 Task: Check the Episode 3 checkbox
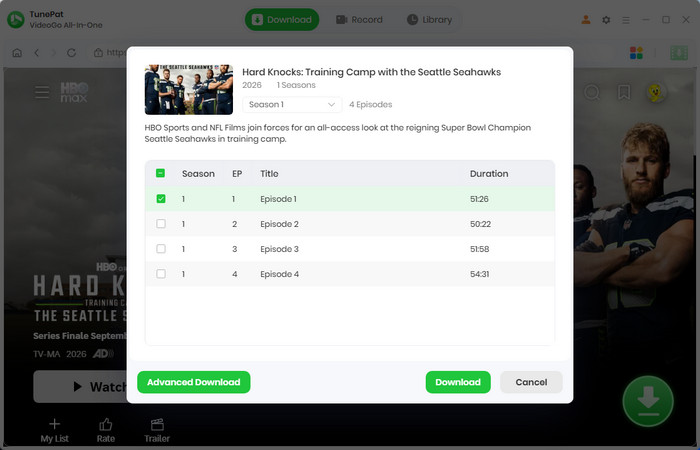point(161,249)
